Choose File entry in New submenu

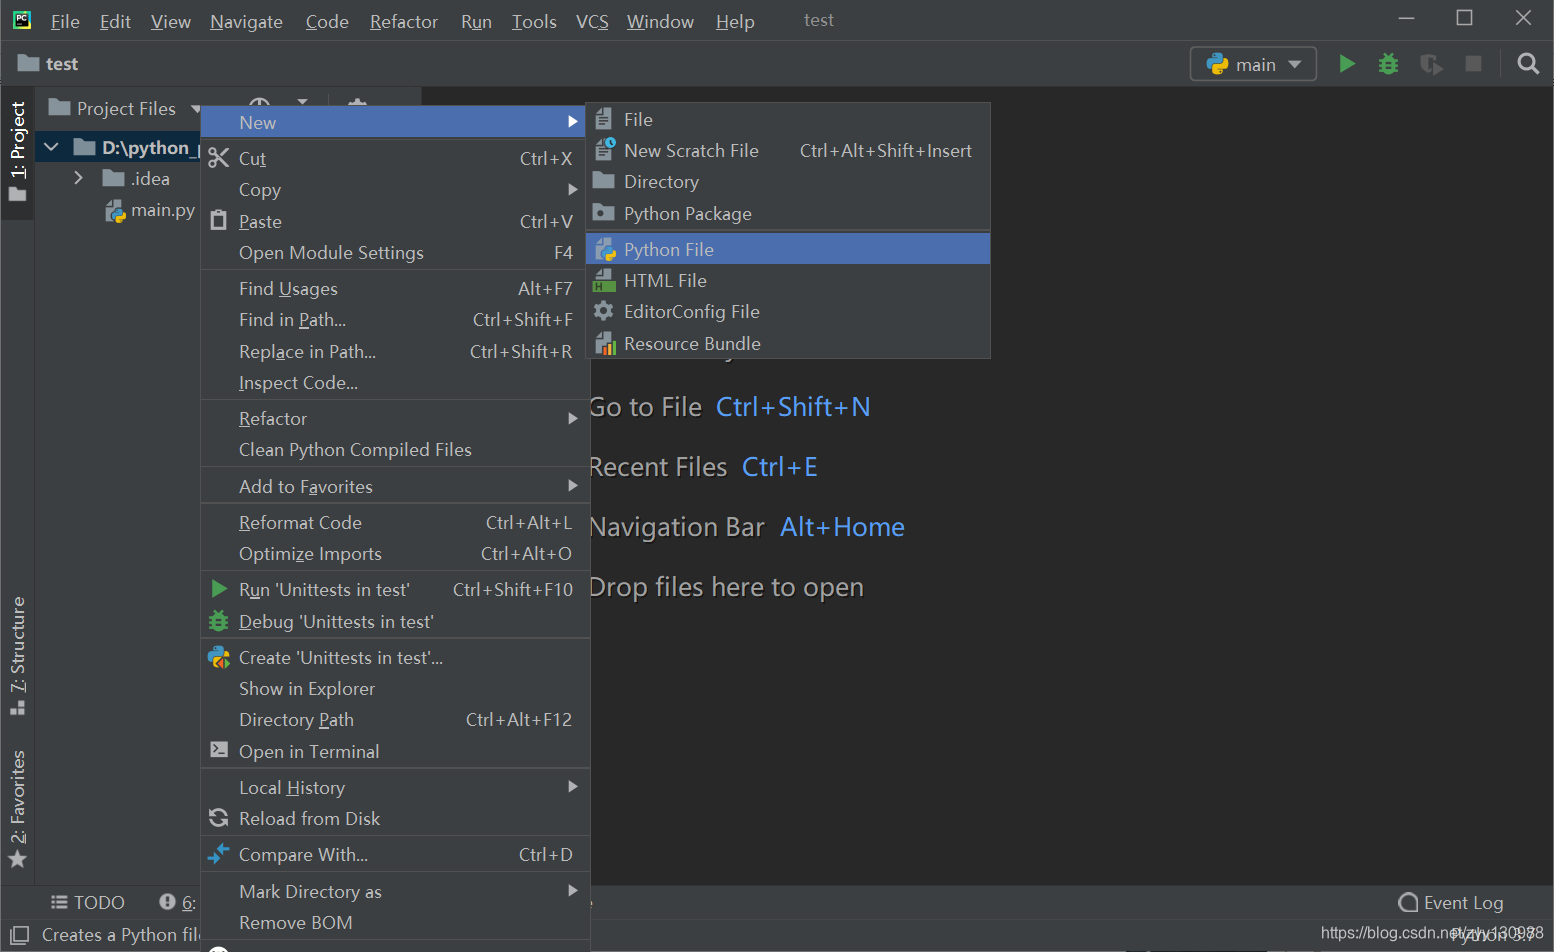(x=788, y=120)
